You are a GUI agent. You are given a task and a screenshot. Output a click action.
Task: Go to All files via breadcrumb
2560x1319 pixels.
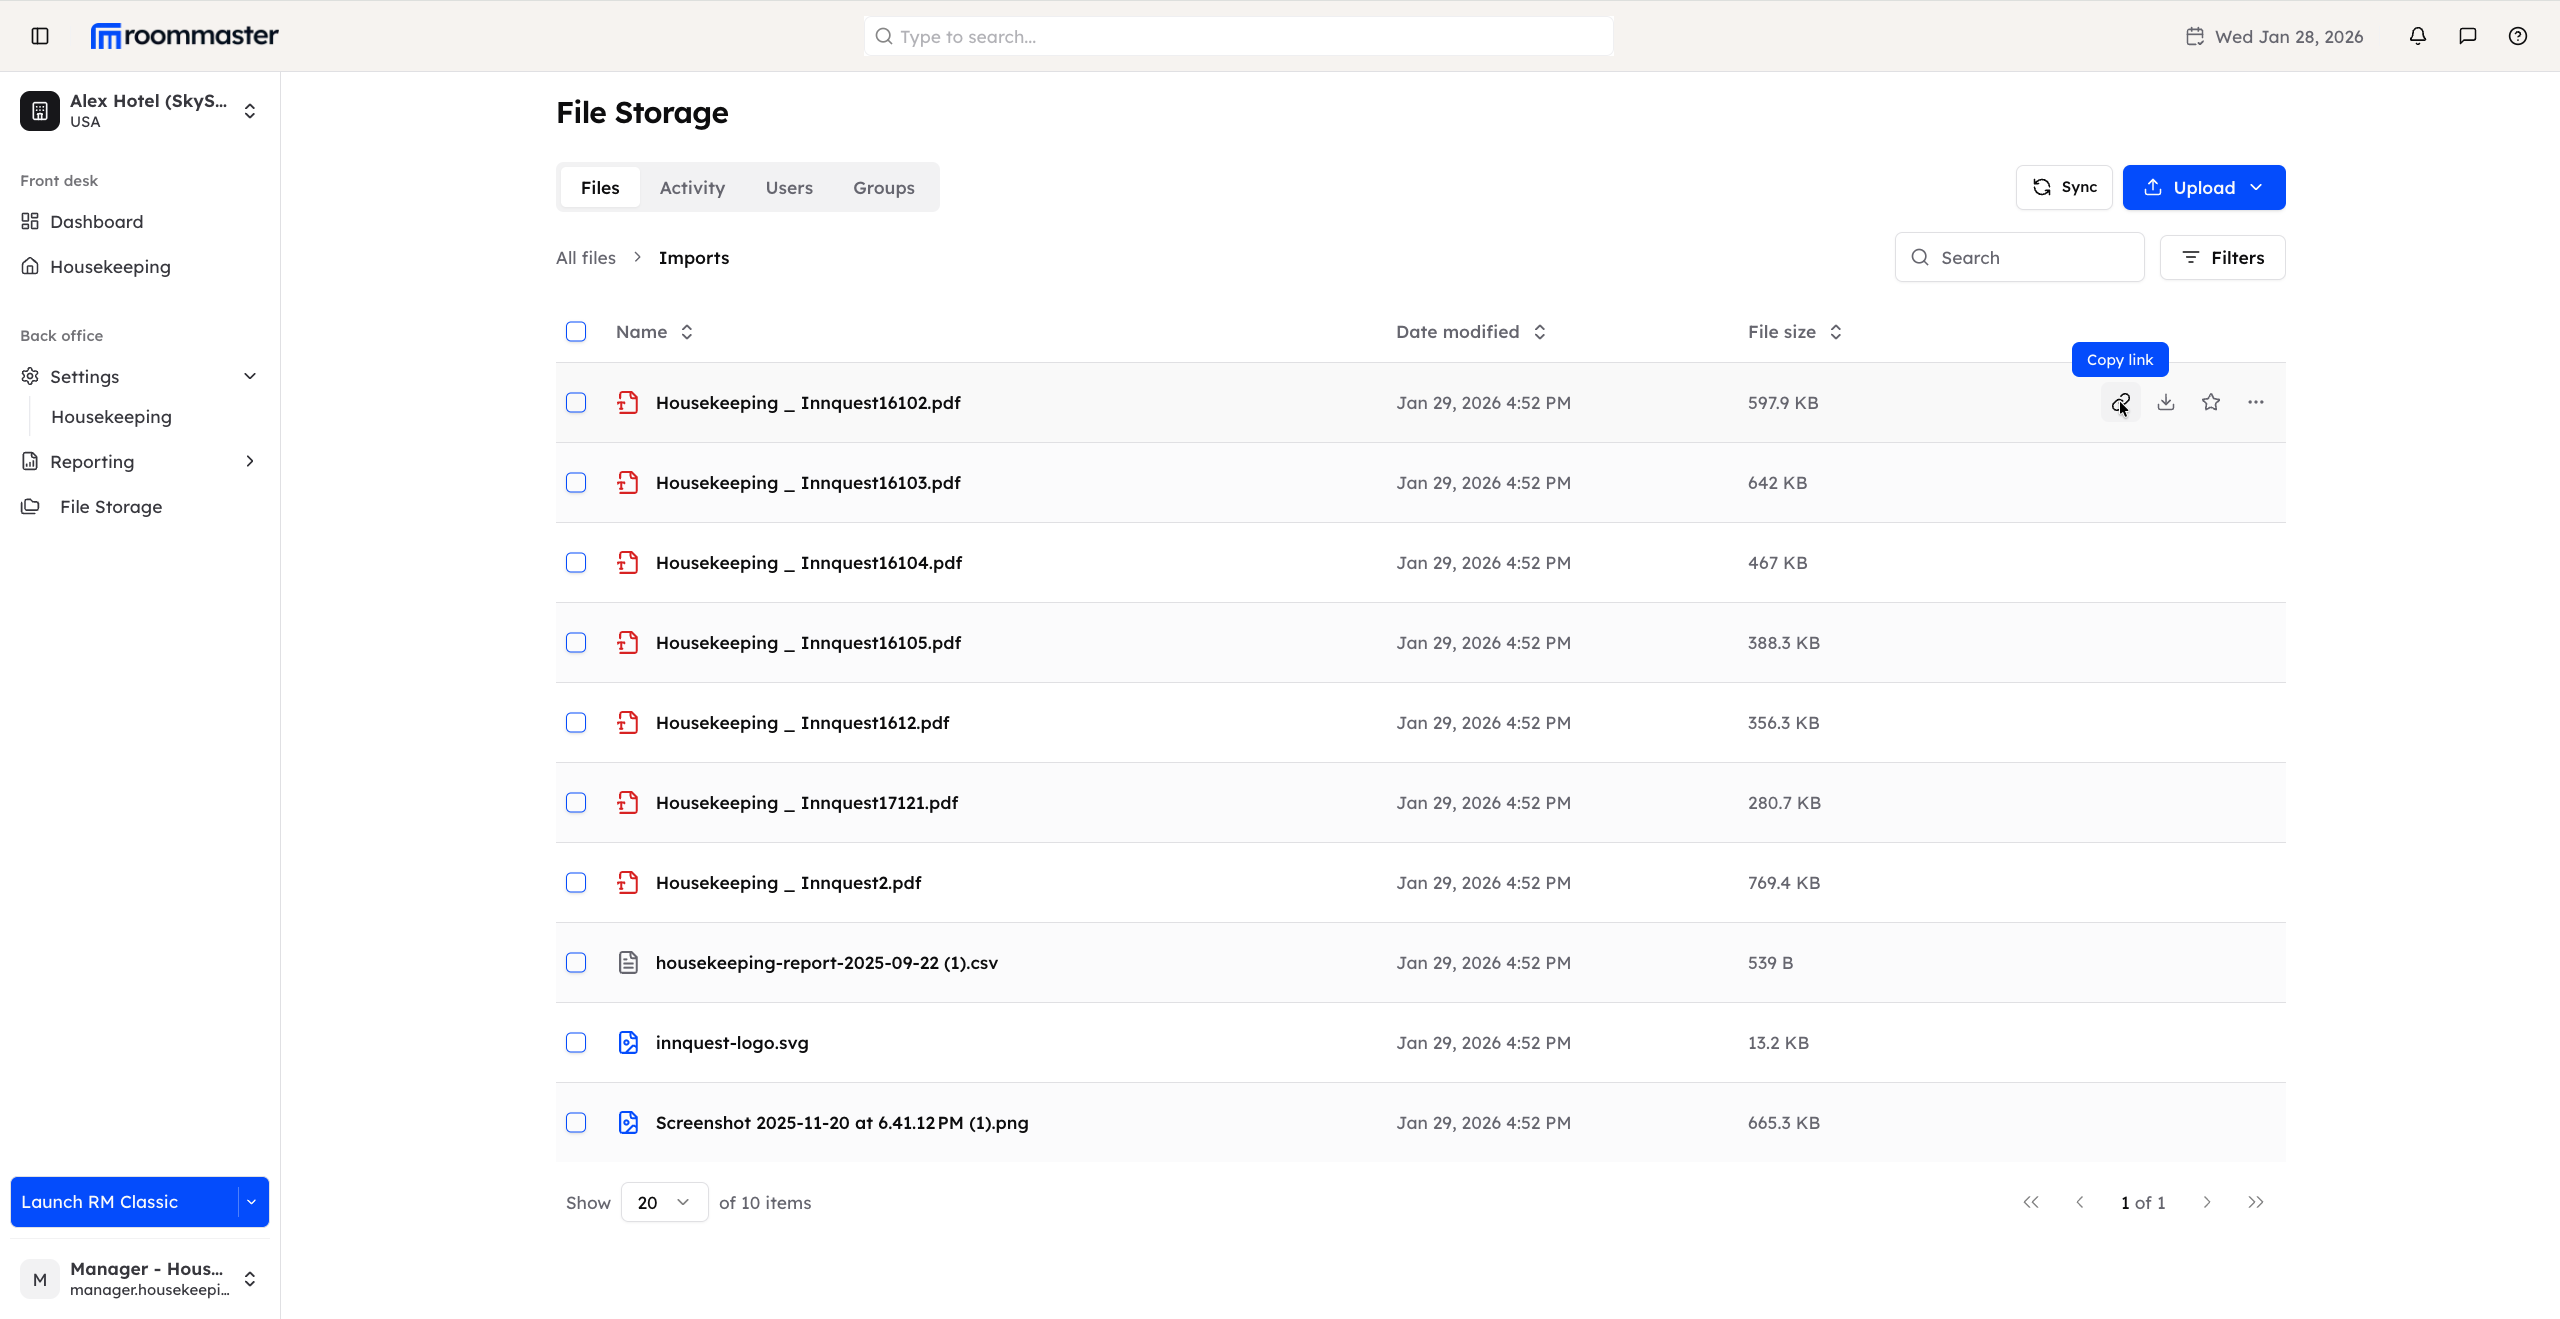pyautogui.click(x=586, y=257)
